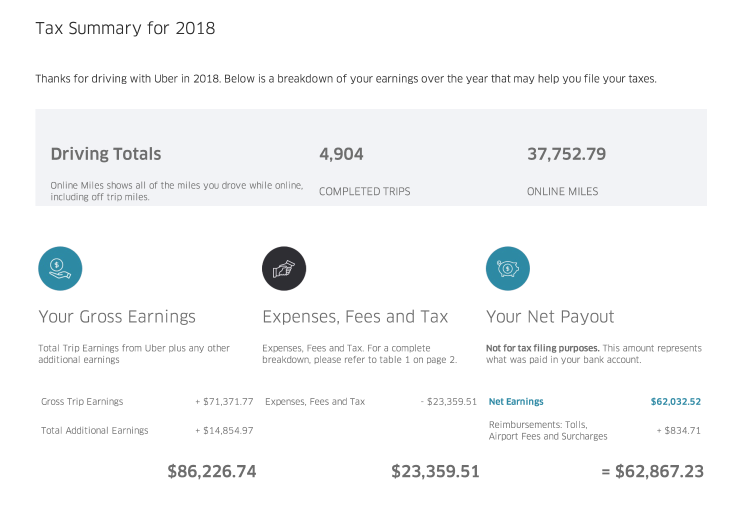
Task: Click the $86,226.74 gross total
Action: [x=212, y=471]
